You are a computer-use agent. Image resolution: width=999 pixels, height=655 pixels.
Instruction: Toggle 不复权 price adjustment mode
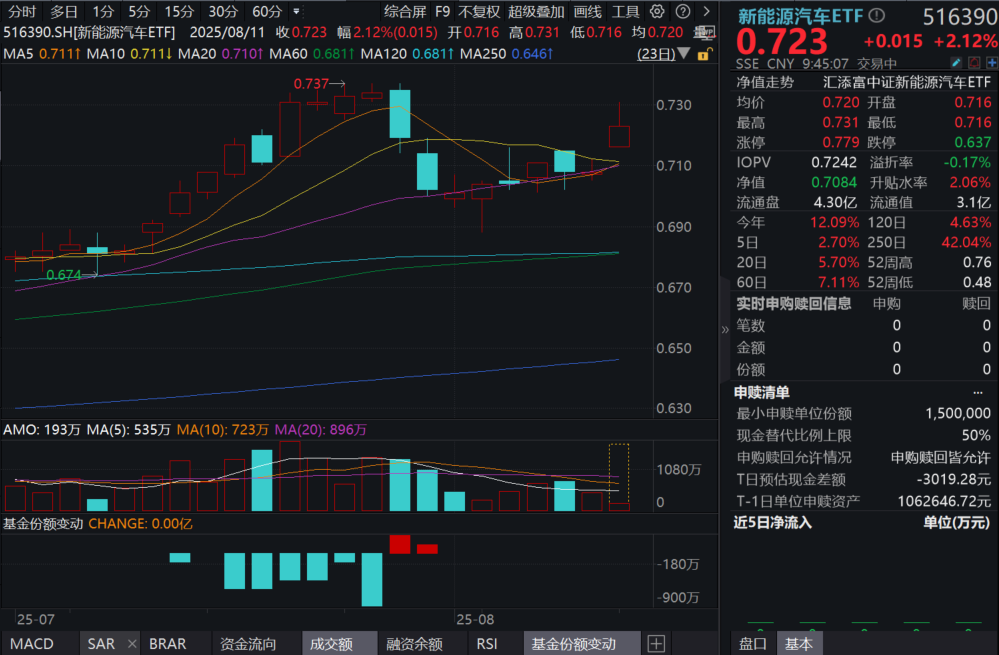click(x=480, y=13)
